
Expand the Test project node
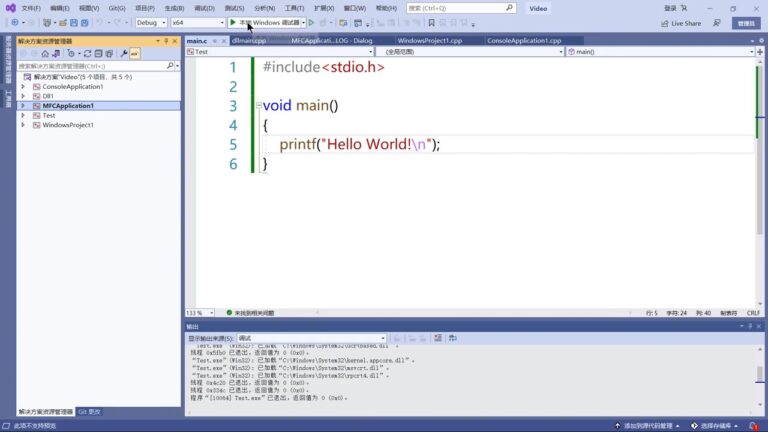coord(23,116)
